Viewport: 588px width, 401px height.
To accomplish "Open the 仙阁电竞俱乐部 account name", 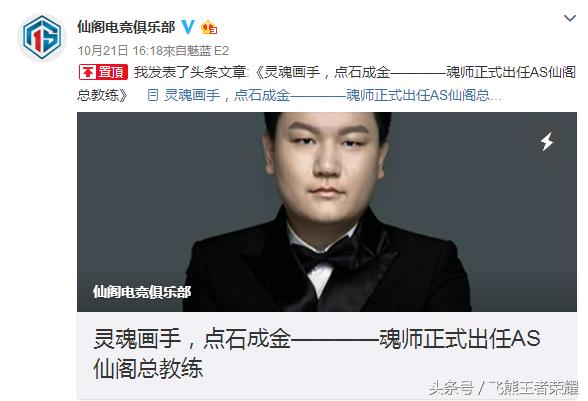I will pos(126,27).
